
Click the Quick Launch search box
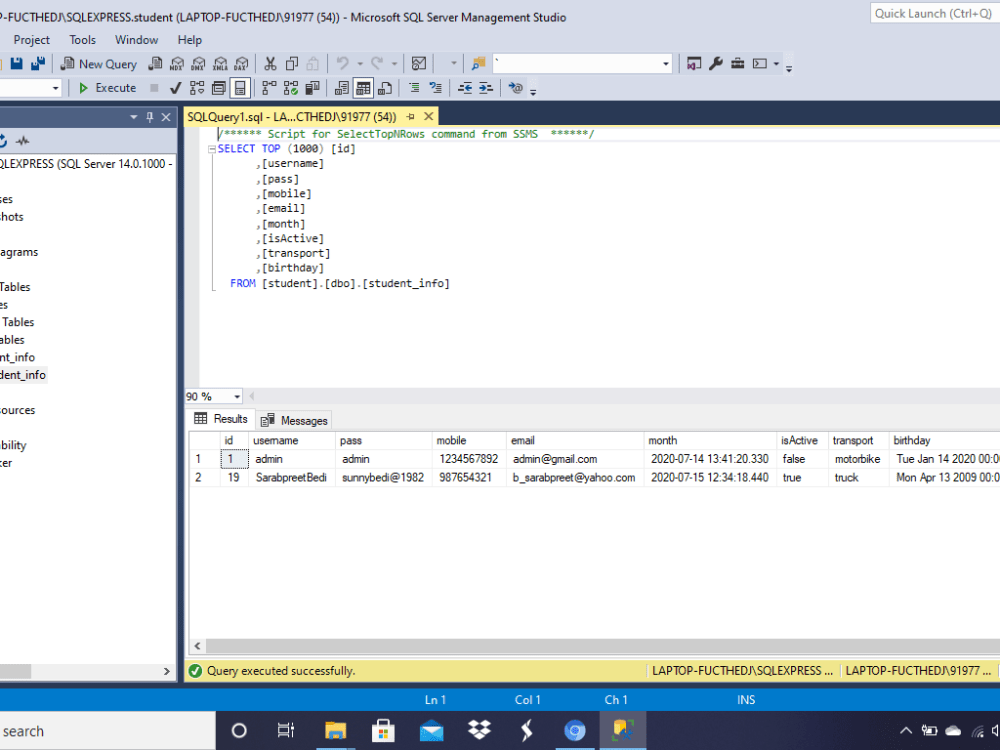[932, 13]
